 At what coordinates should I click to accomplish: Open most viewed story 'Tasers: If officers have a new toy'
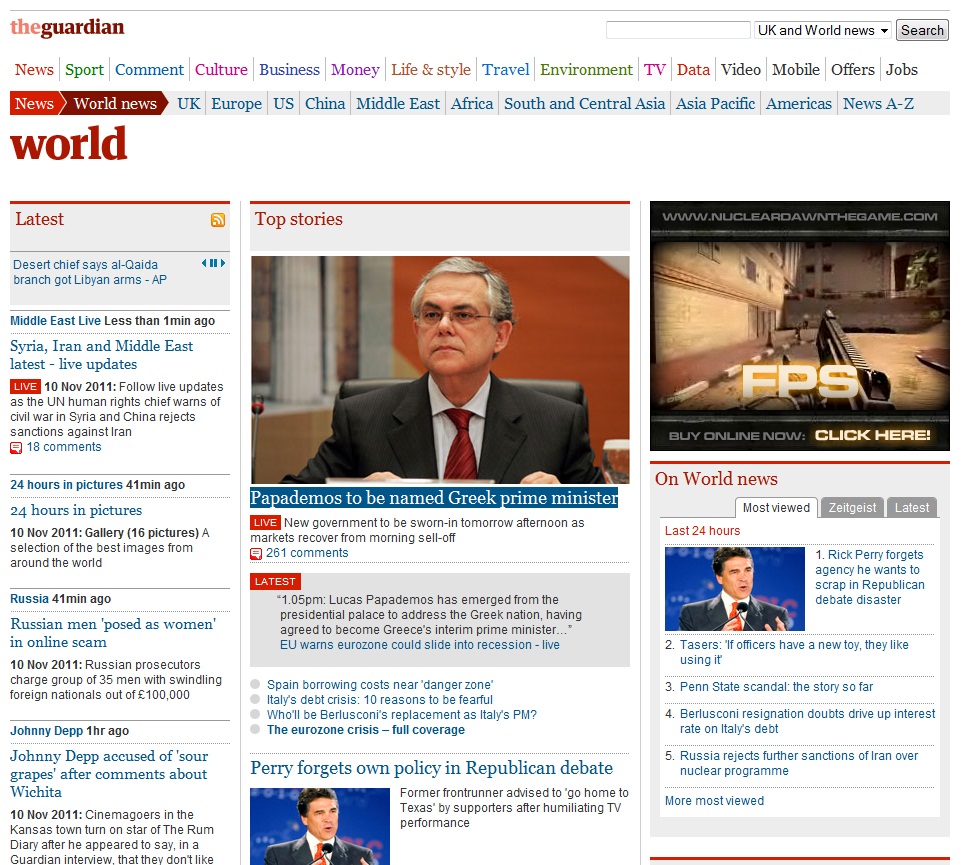[794, 652]
